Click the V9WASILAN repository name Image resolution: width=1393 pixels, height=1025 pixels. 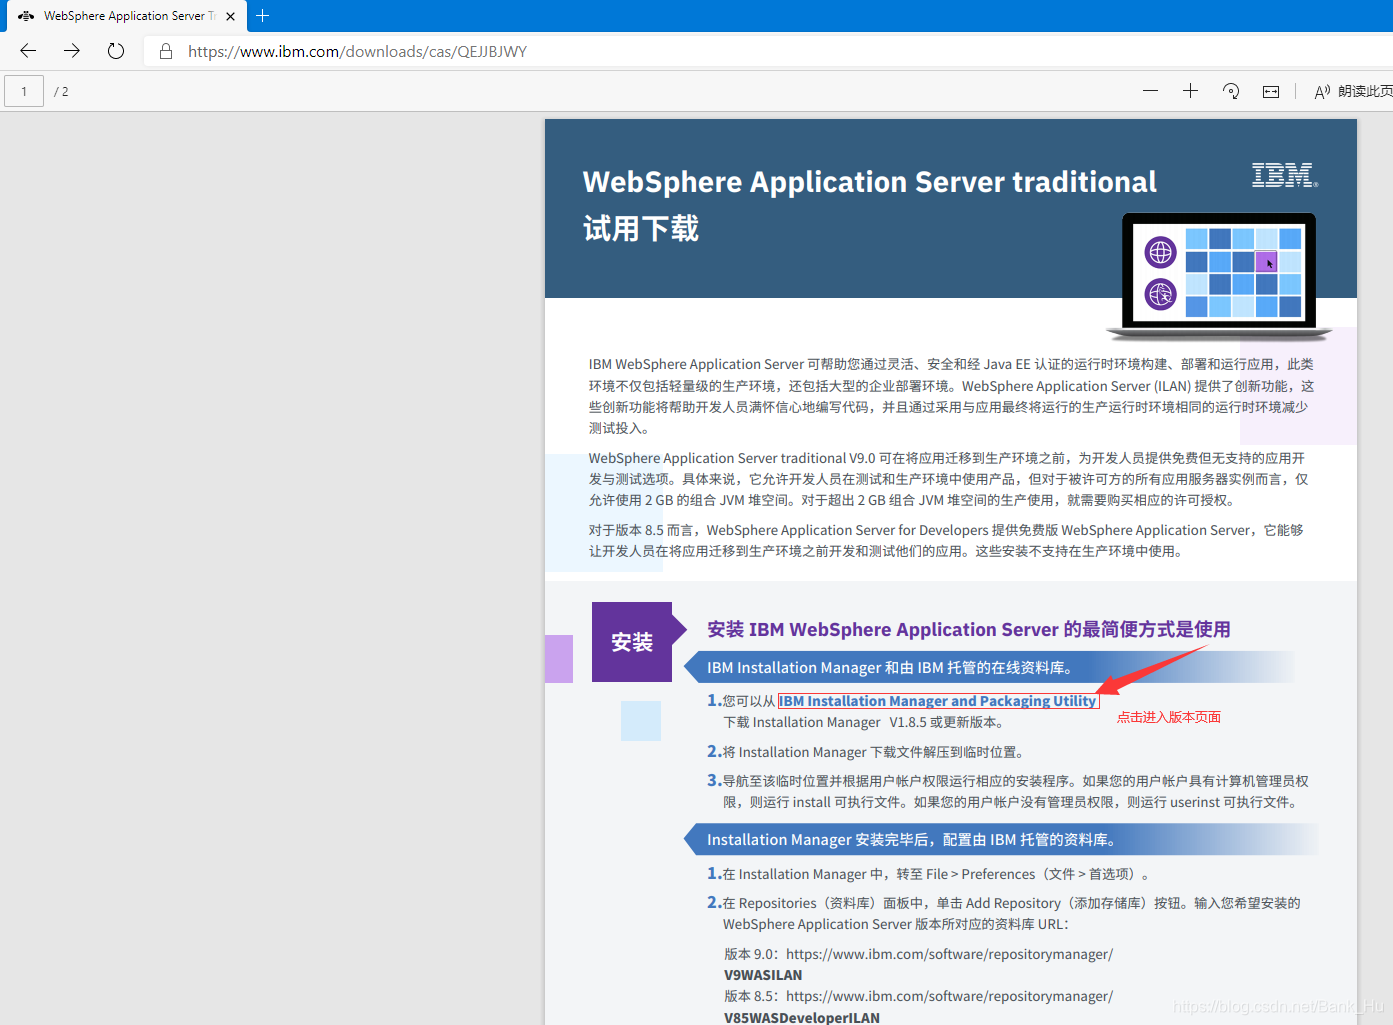pyautogui.click(x=763, y=975)
